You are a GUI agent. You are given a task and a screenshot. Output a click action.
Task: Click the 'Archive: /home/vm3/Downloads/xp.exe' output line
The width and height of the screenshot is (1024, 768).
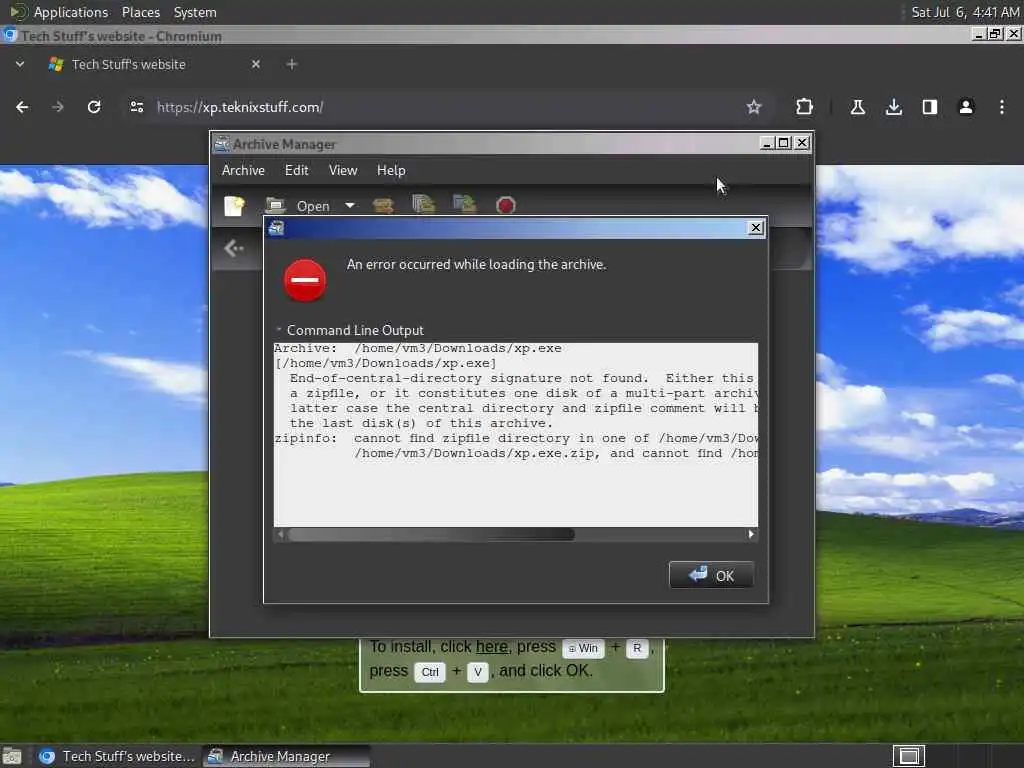(x=417, y=348)
